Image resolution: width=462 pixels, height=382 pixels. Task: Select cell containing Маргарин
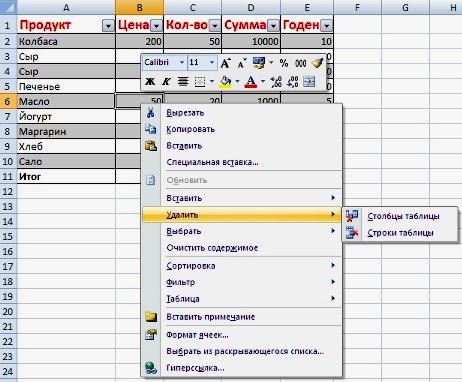pyautogui.click(x=66, y=131)
